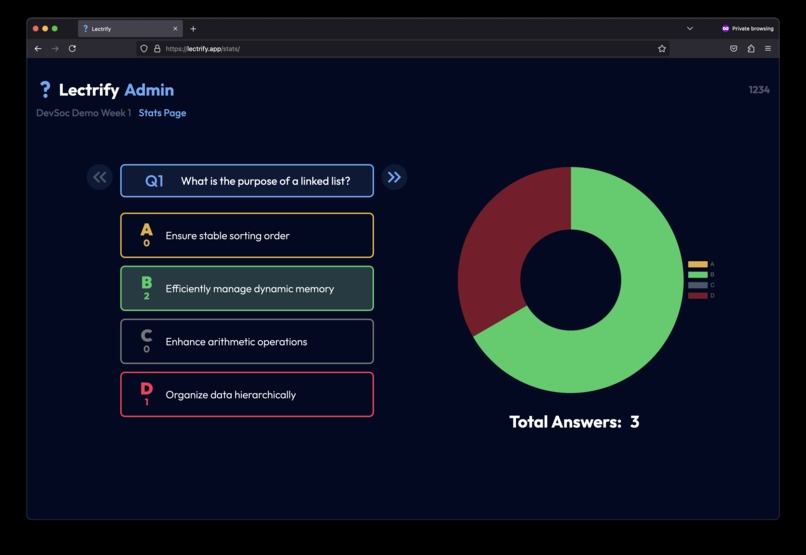
Task: Click the address bar URL field
Action: pyautogui.click(x=402, y=49)
